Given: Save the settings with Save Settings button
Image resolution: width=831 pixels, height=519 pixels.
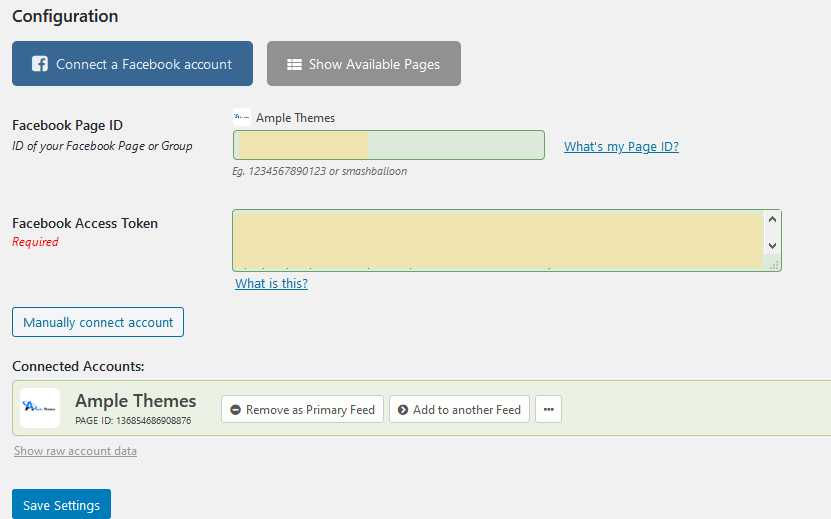Looking at the screenshot, I should [61, 505].
